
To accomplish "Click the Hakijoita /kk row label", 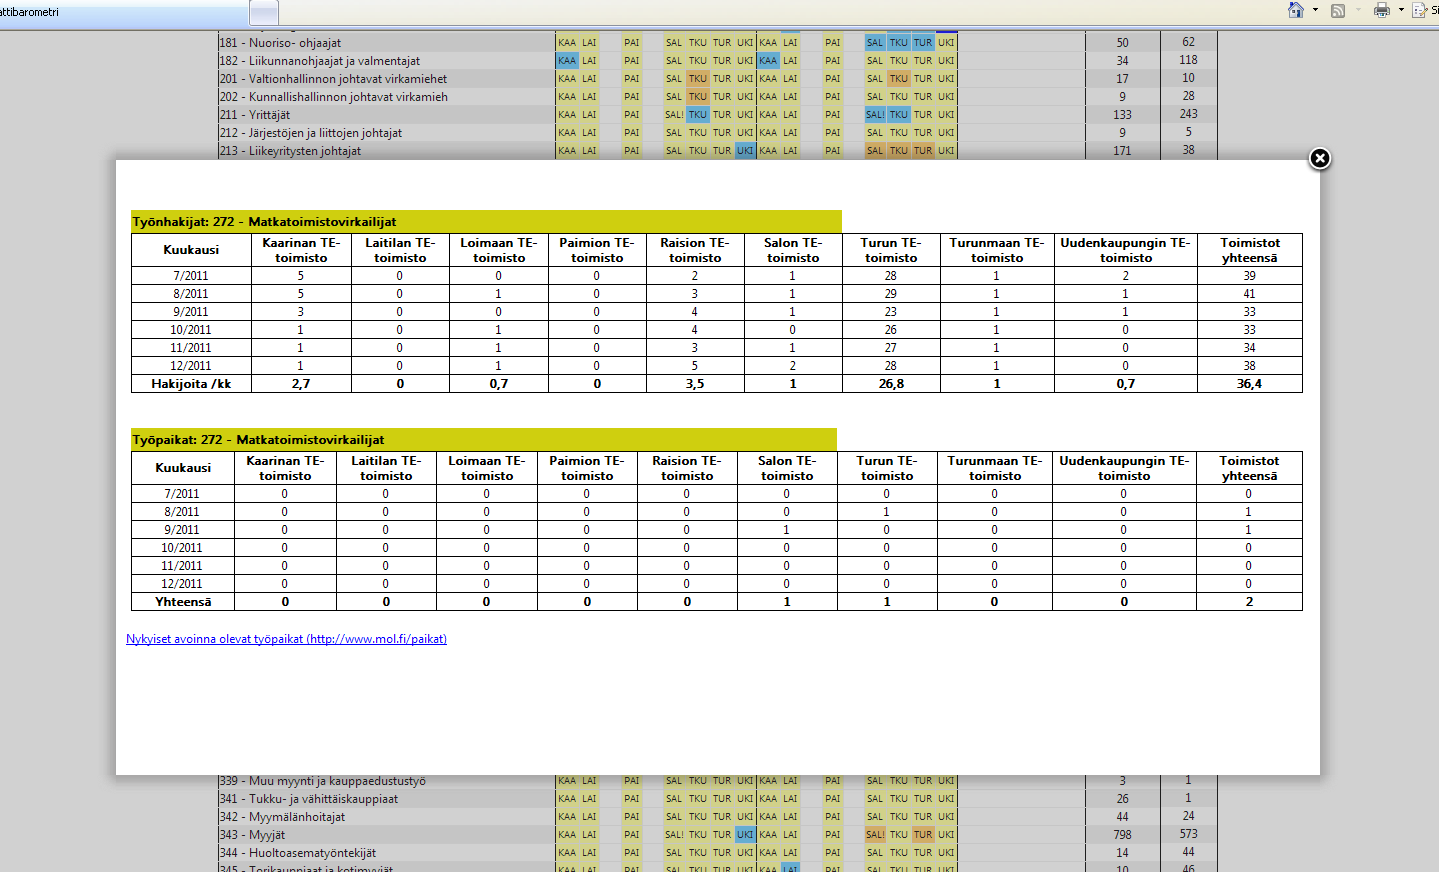I will click(191, 384).
